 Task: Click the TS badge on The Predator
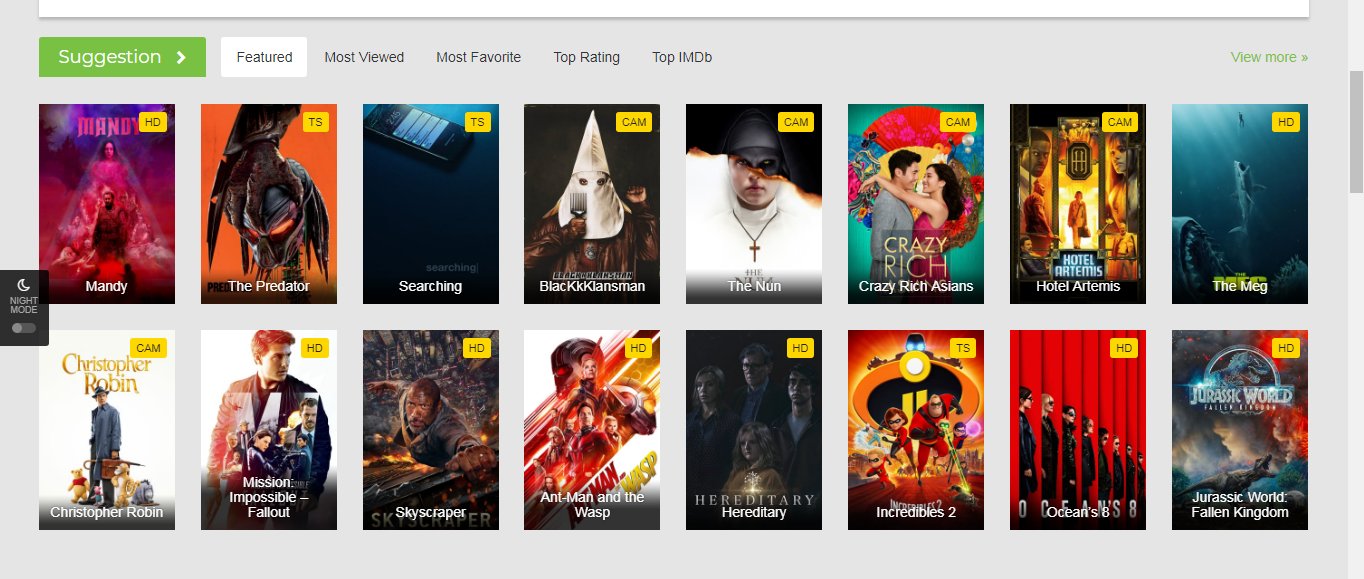tap(315, 122)
